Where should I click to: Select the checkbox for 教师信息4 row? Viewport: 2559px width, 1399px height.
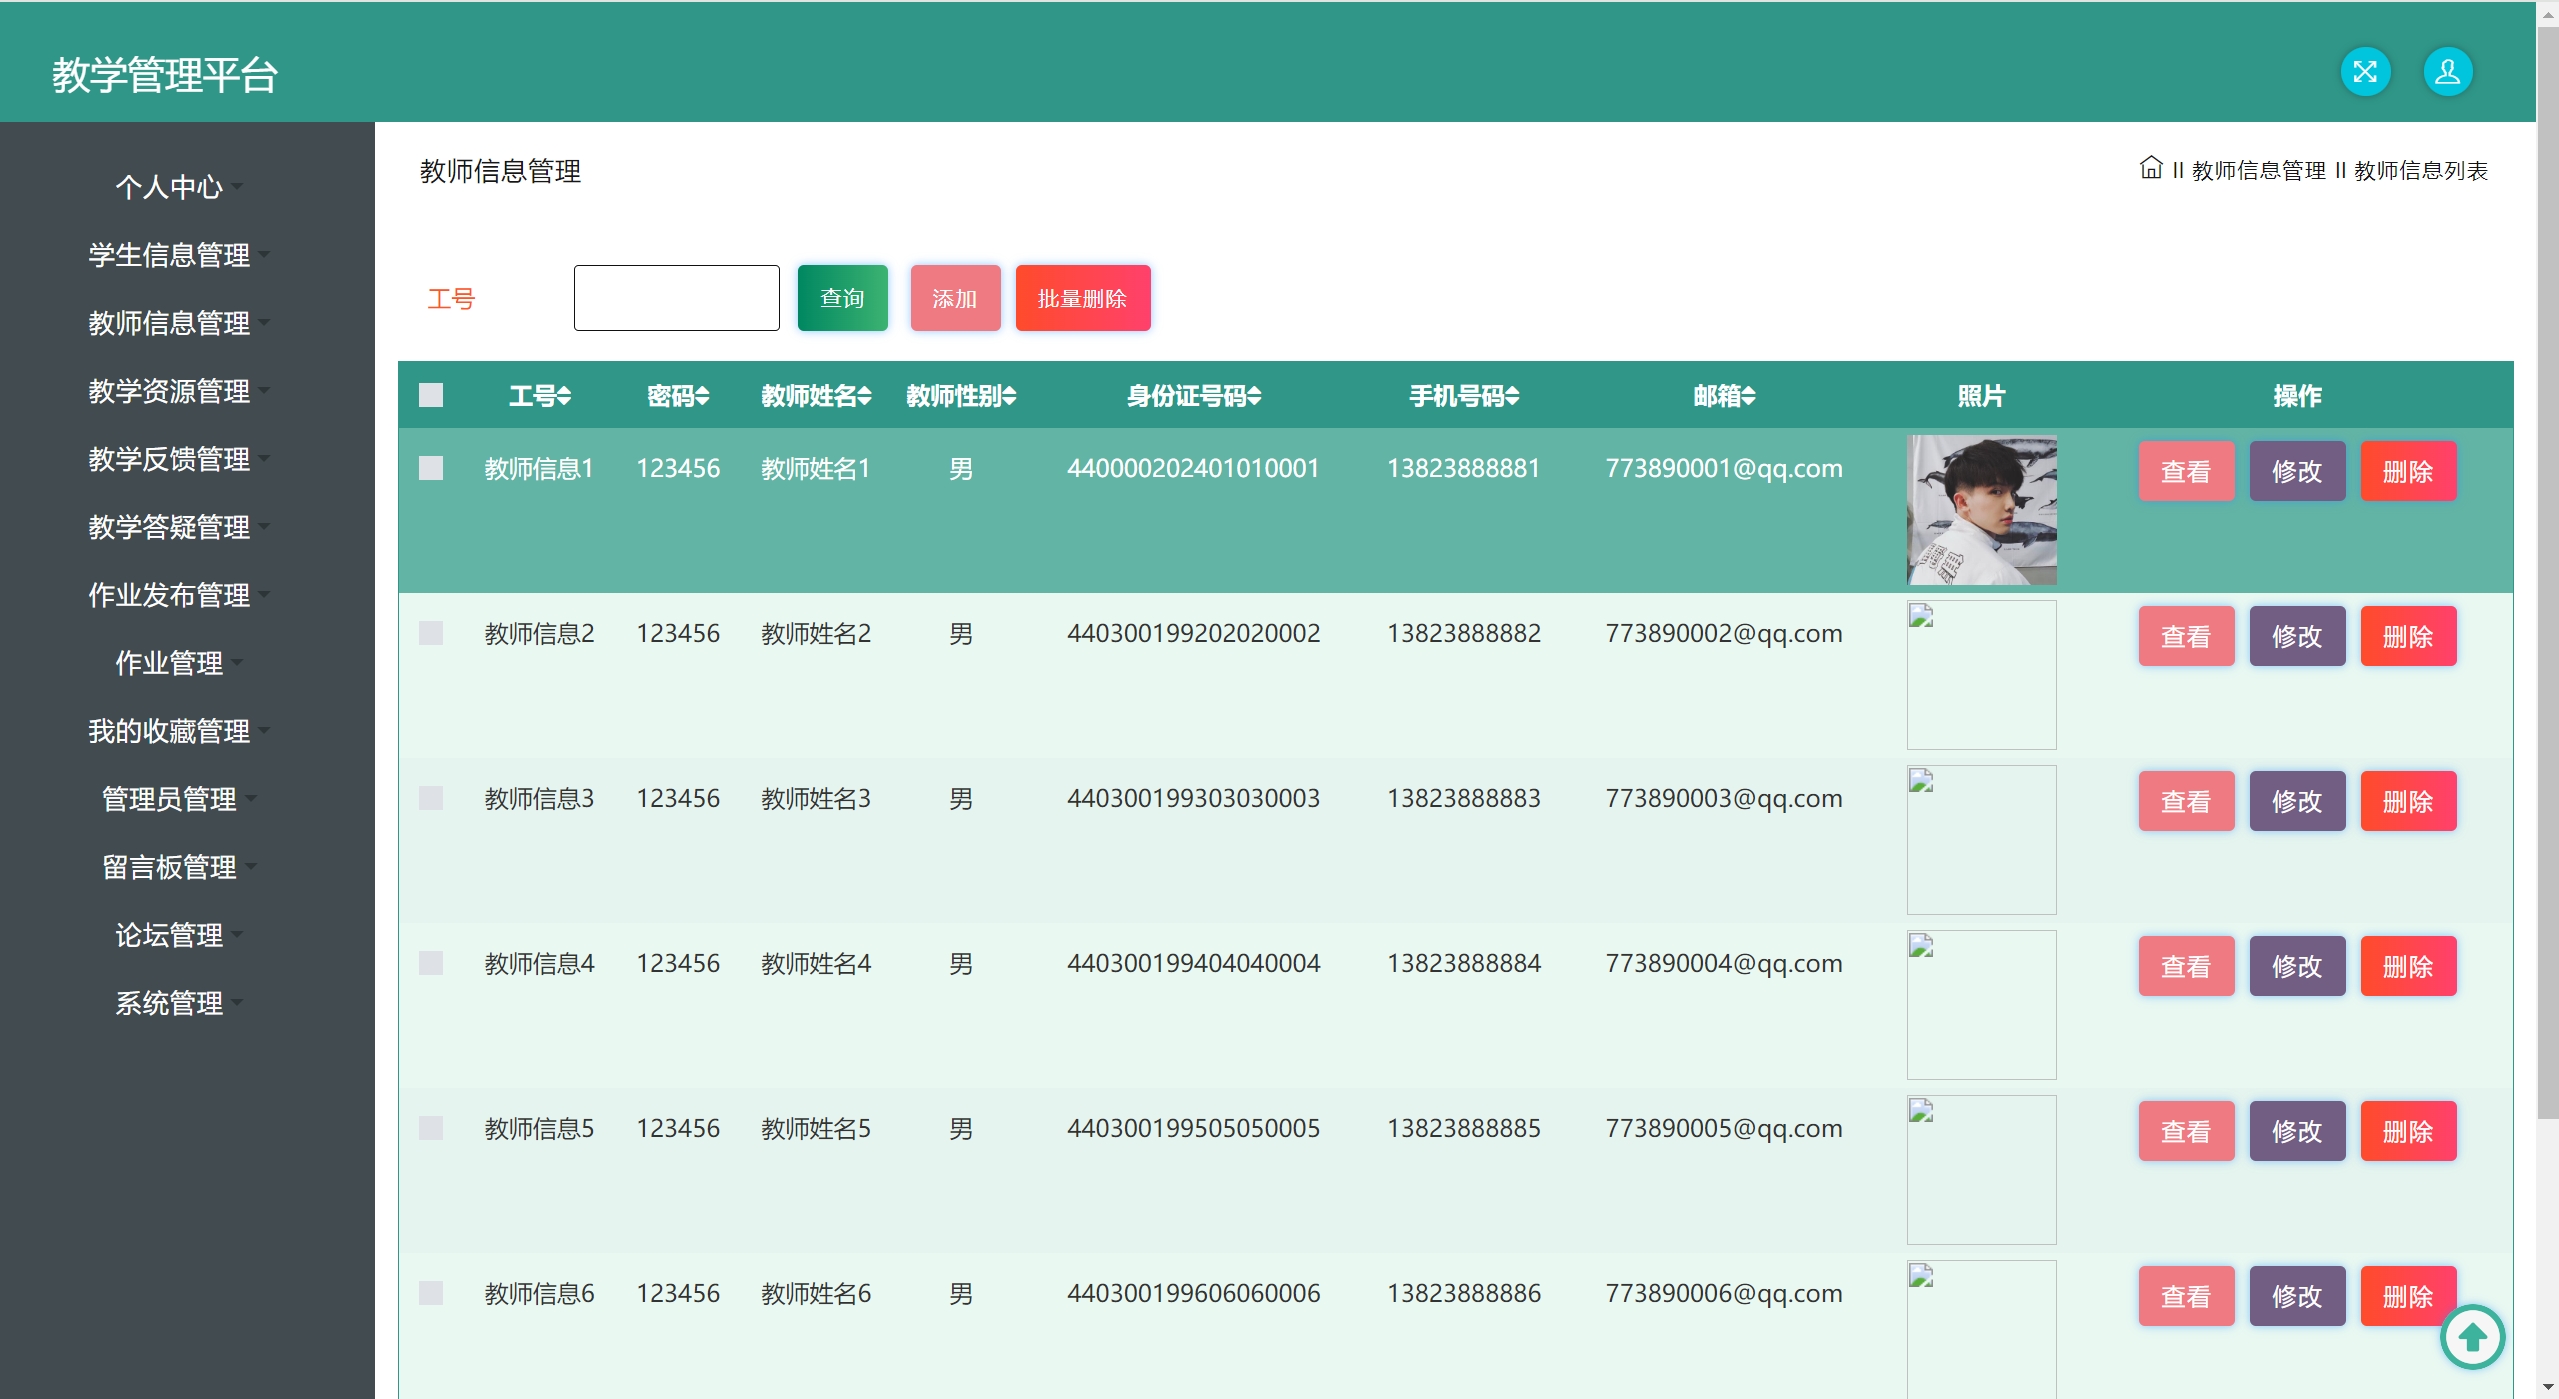pos(431,963)
